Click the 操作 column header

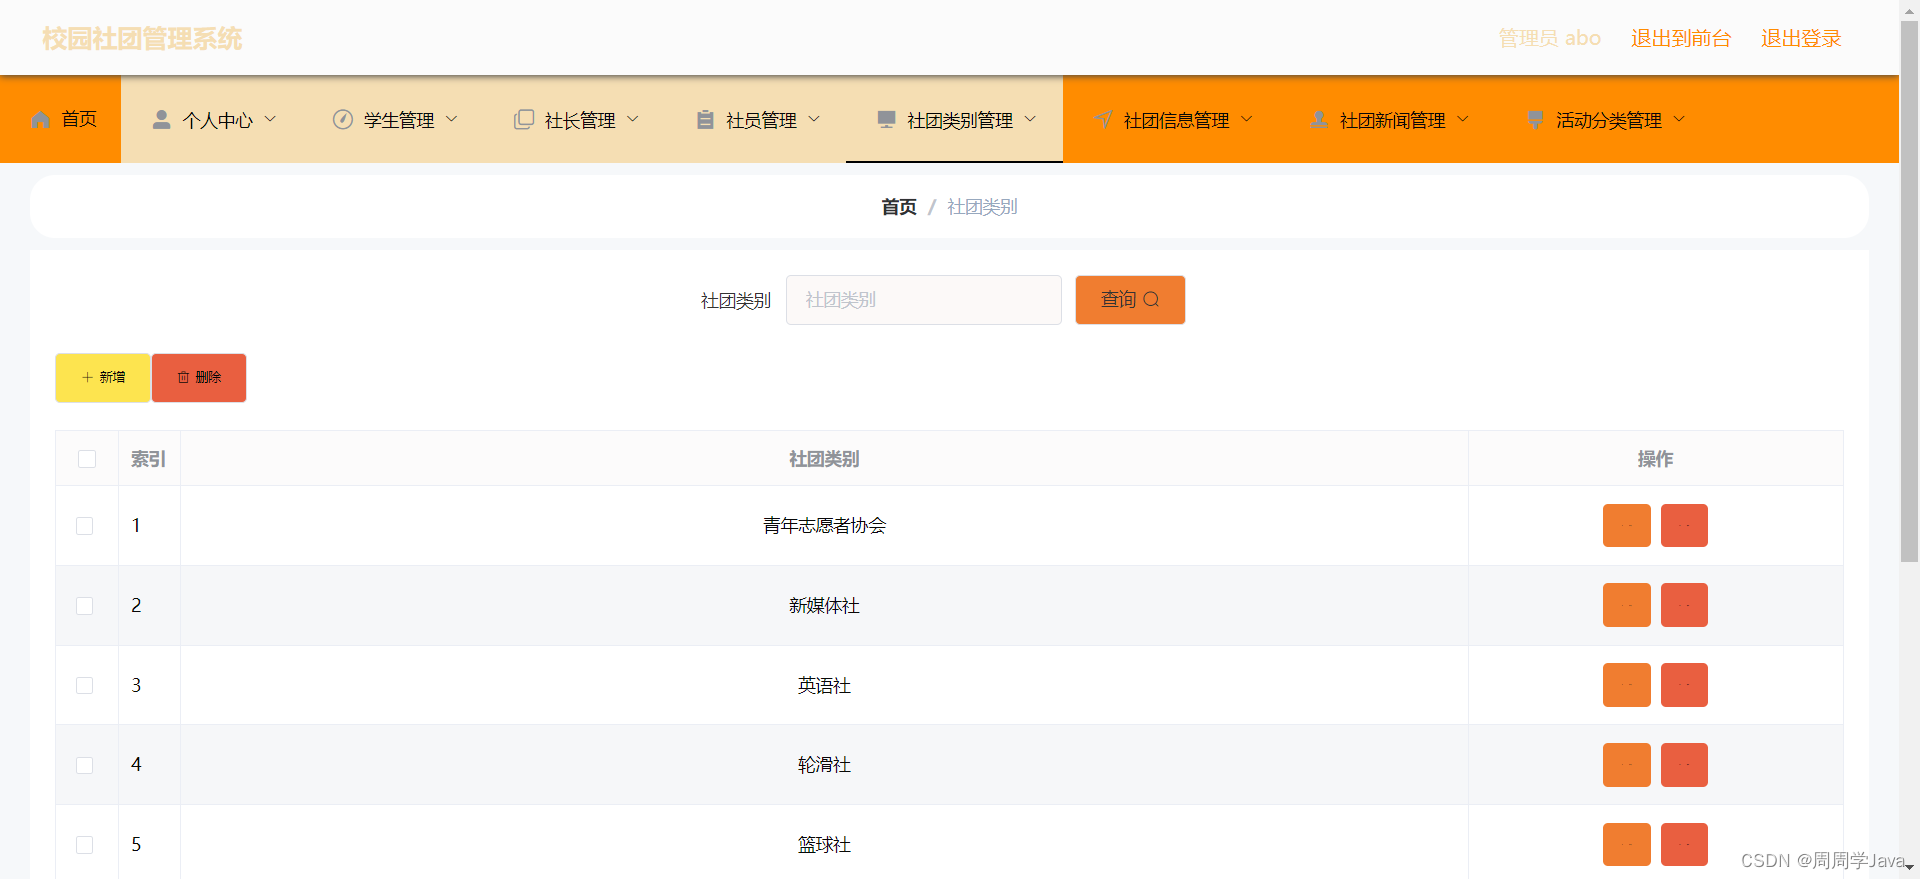(x=1655, y=459)
